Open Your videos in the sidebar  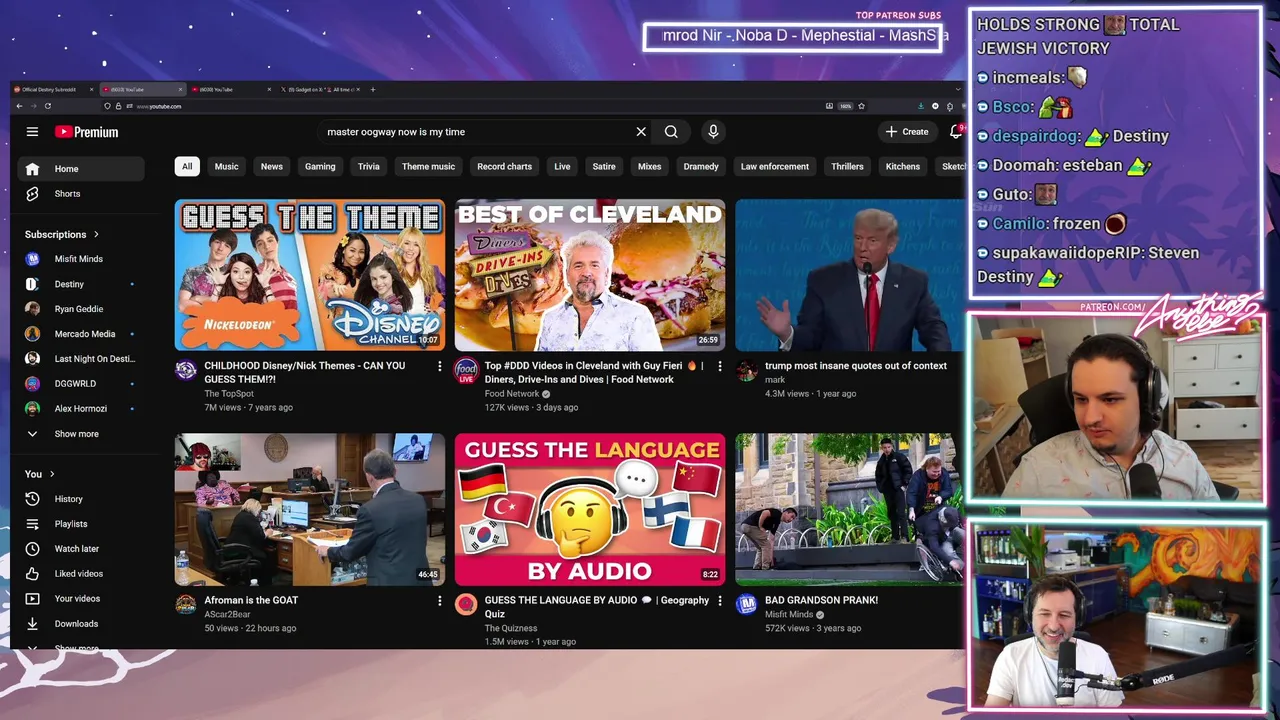point(80,599)
